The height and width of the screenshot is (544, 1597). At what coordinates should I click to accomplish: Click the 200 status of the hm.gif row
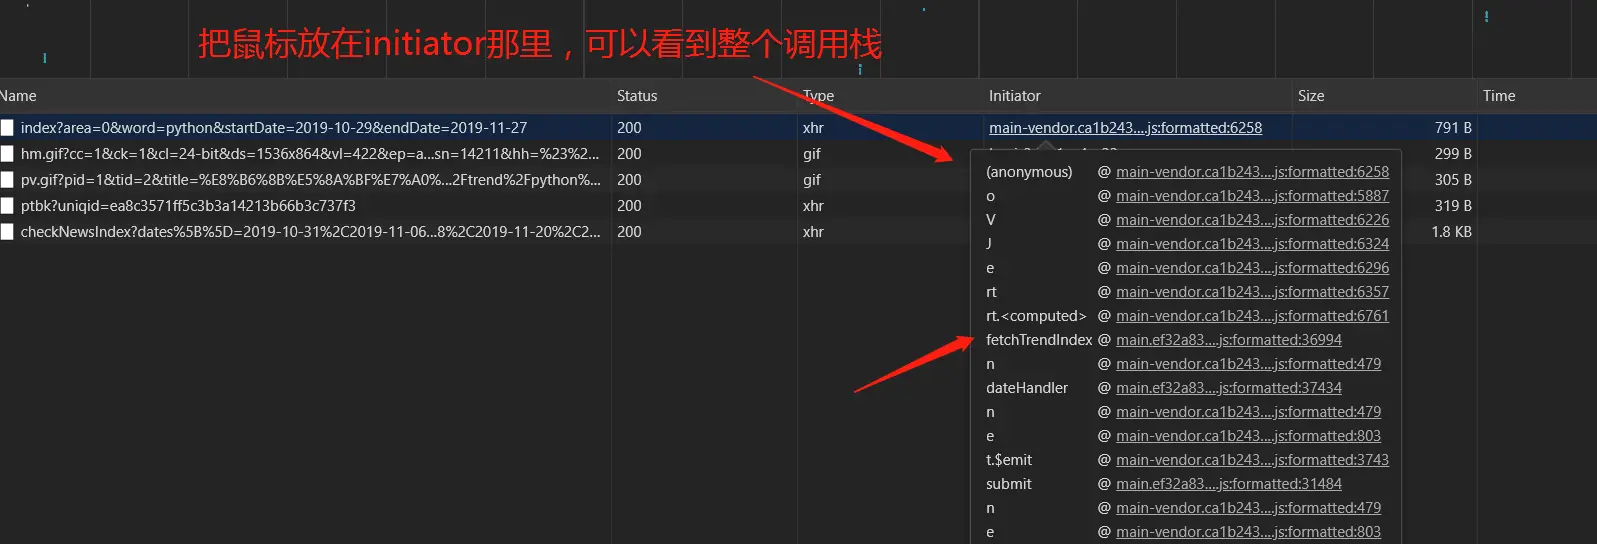pyautogui.click(x=629, y=154)
